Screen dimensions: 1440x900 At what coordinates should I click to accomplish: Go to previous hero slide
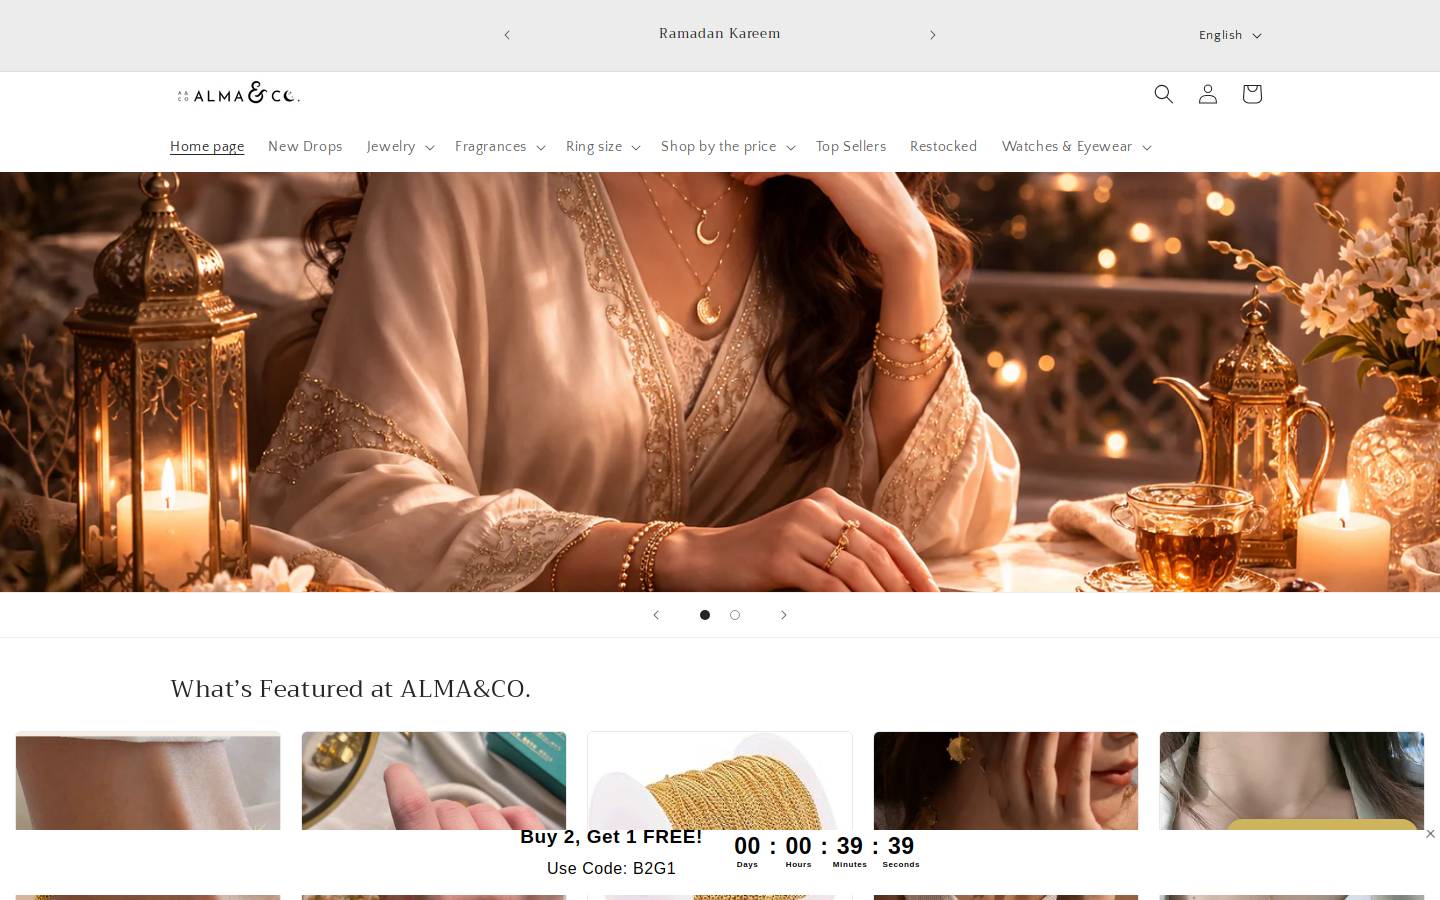[656, 615]
